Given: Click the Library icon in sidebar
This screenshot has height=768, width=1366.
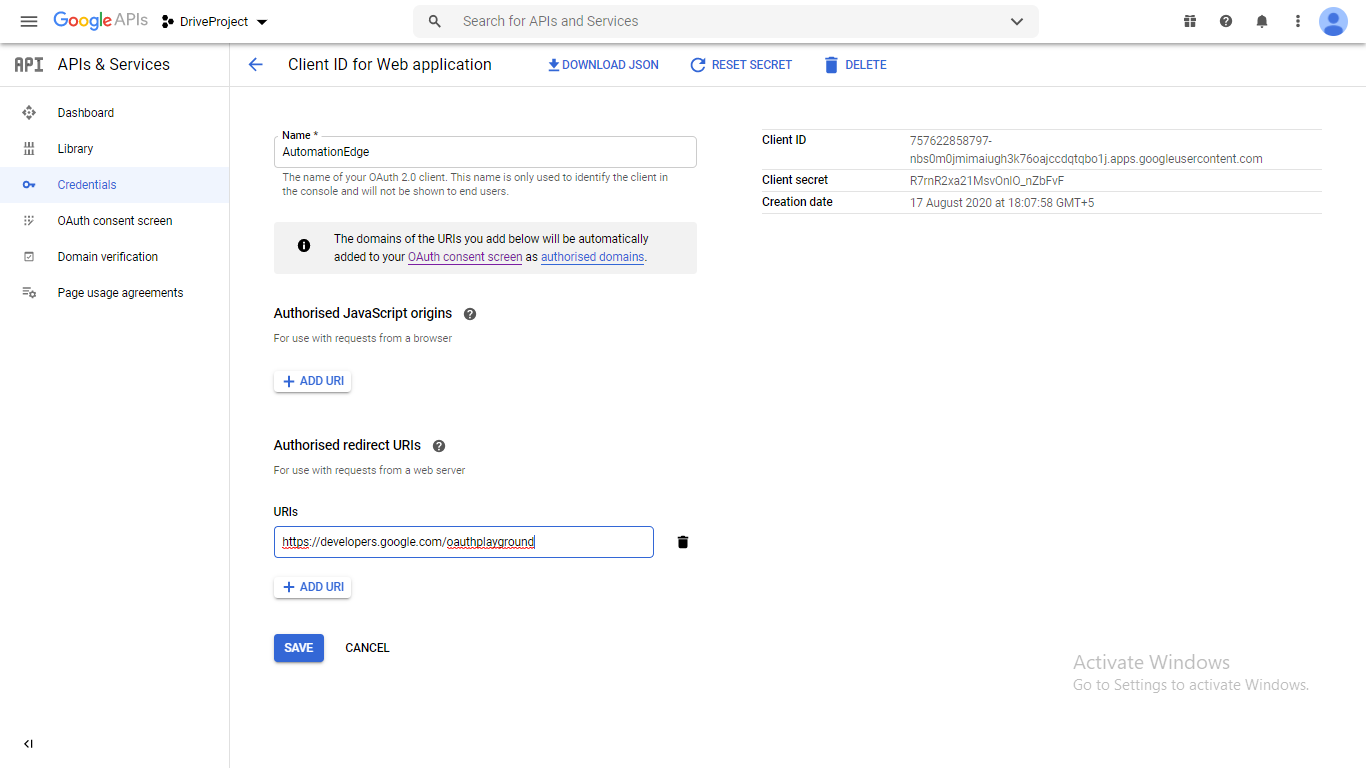Looking at the screenshot, I should pos(29,149).
